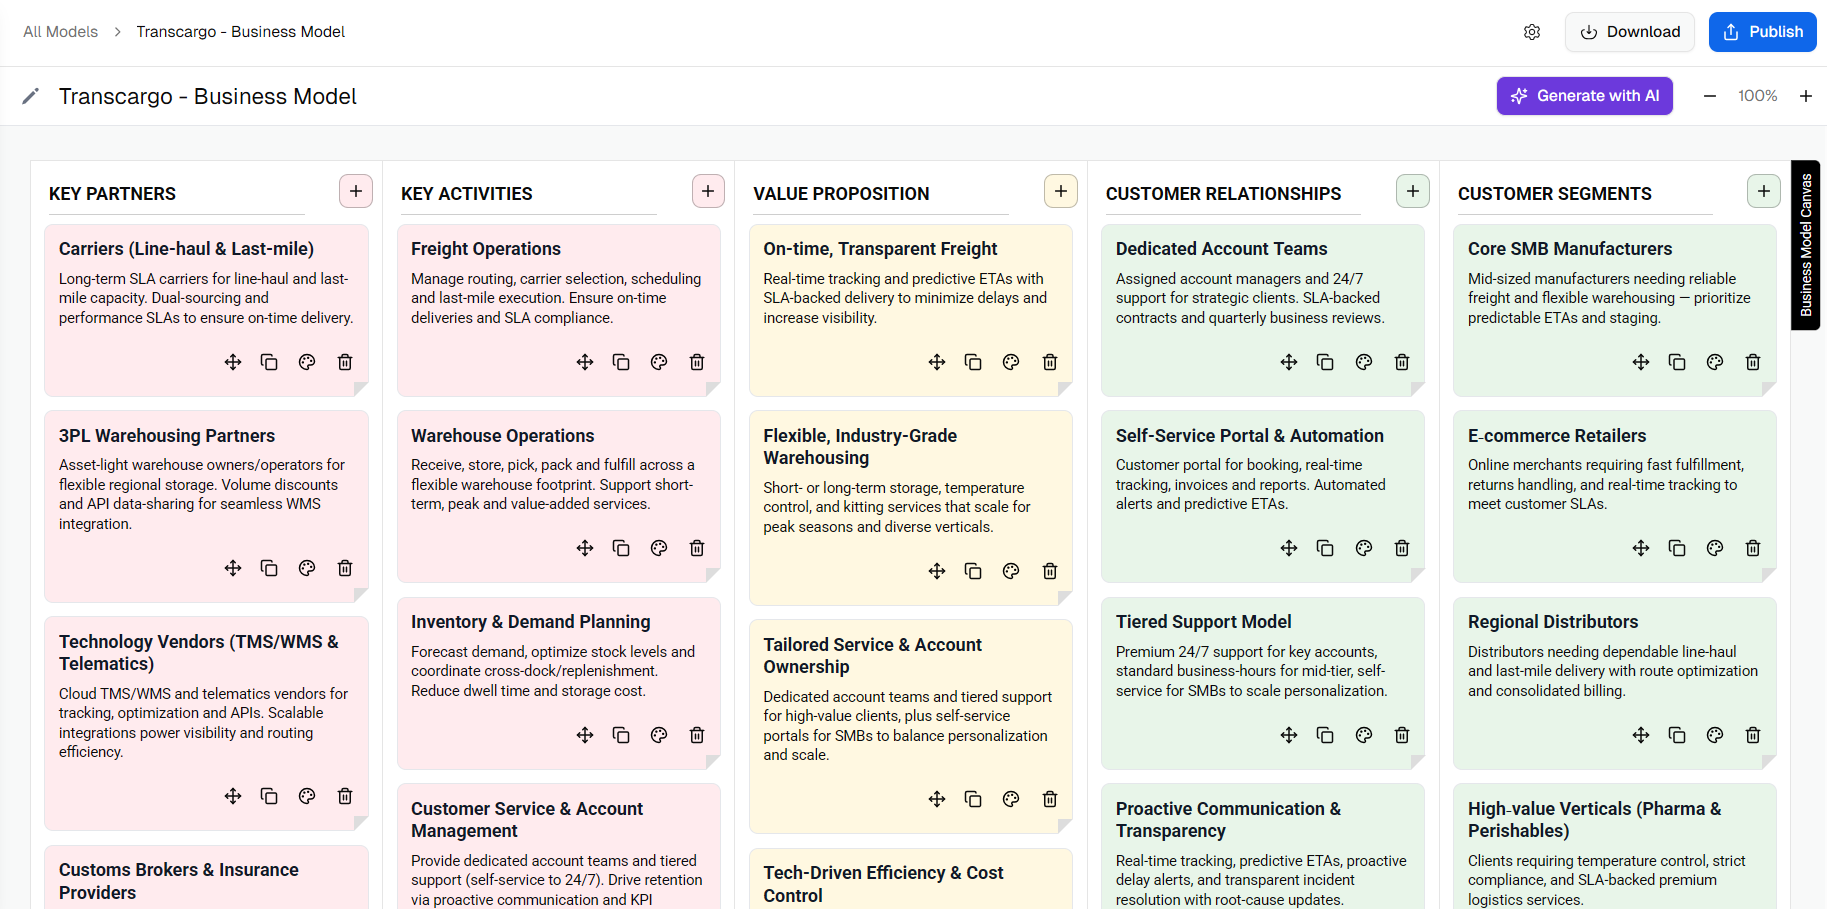Viewport: 1827px width, 909px height.
Task: Click the Download button
Action: [x=1630, y=32]
